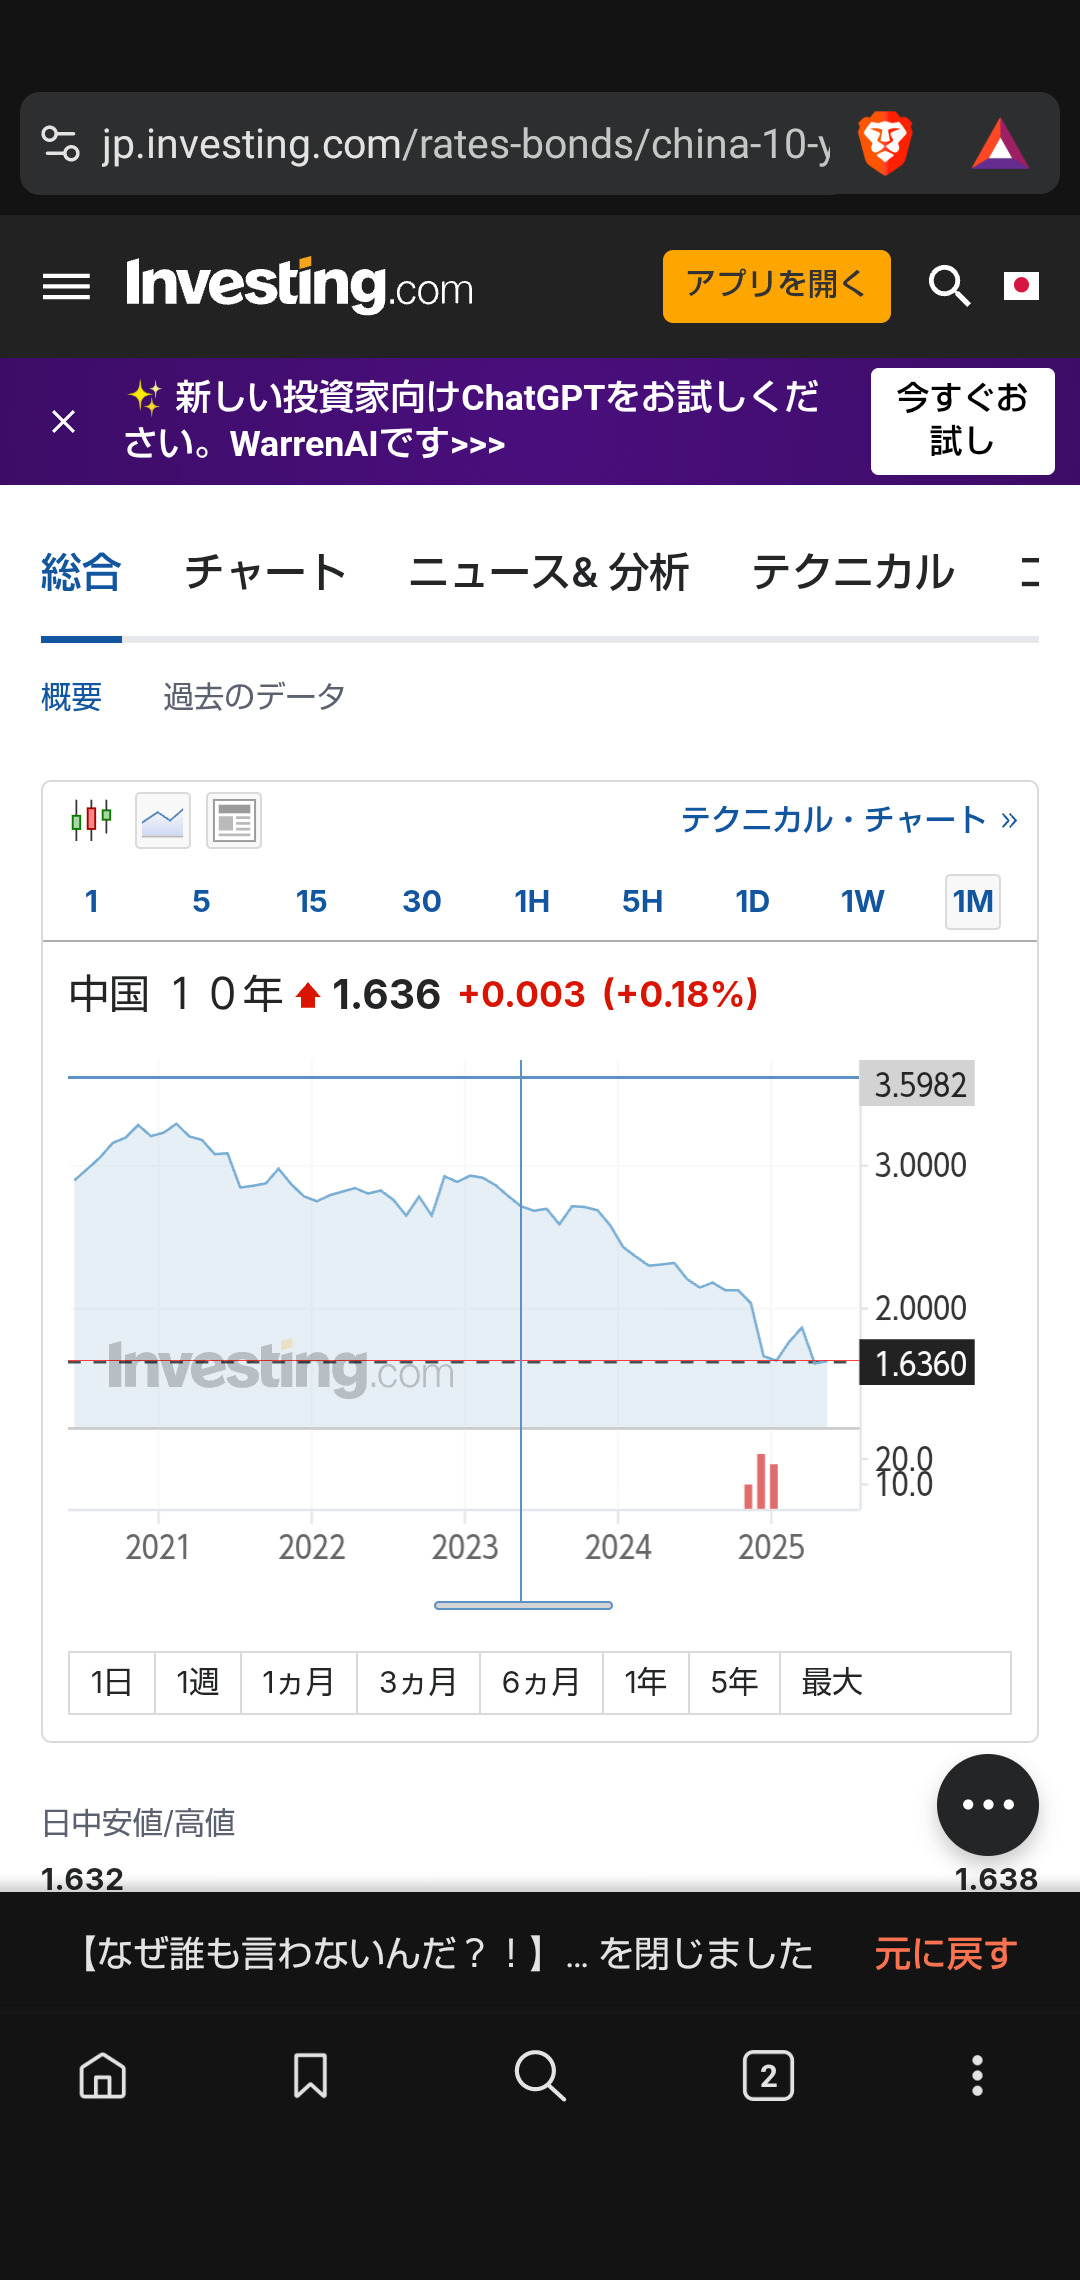This screenshot has width=1080, height=2280.
Task: Open the browser three-dot overflow menu
Action: [977, 2076]
